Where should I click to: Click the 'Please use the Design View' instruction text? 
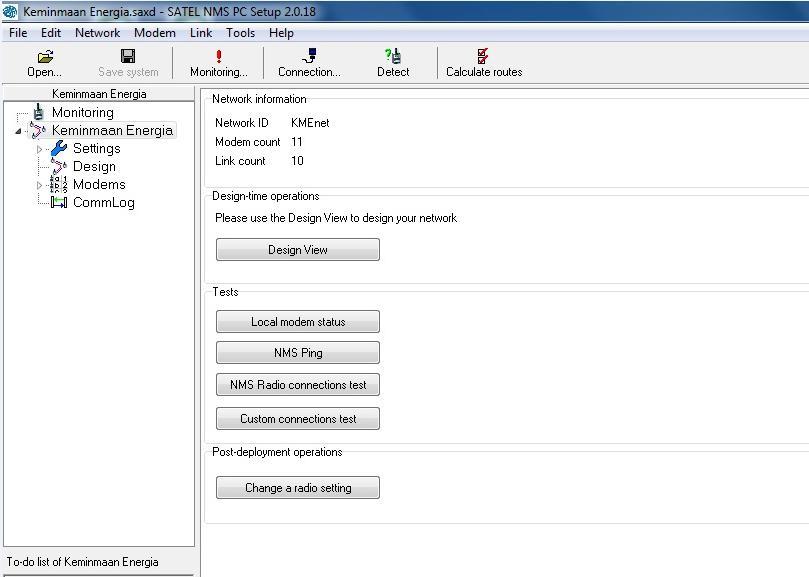[x=336, y=218]
